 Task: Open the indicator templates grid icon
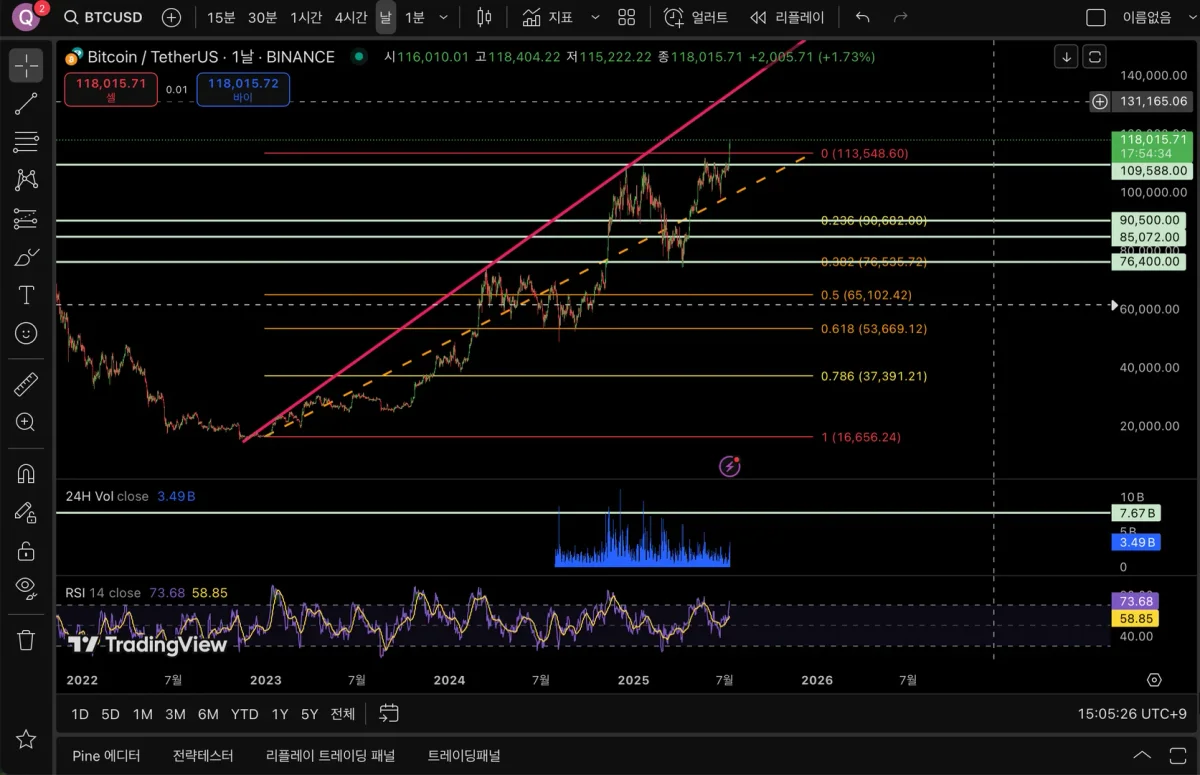[626, 17]
